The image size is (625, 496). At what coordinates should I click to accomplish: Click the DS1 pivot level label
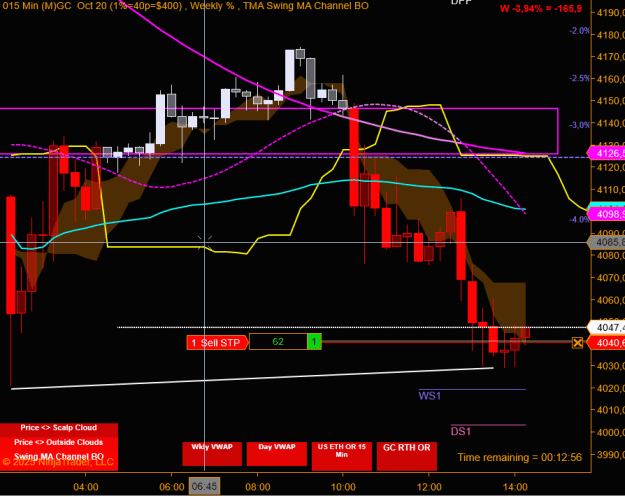tap(461, 431)
